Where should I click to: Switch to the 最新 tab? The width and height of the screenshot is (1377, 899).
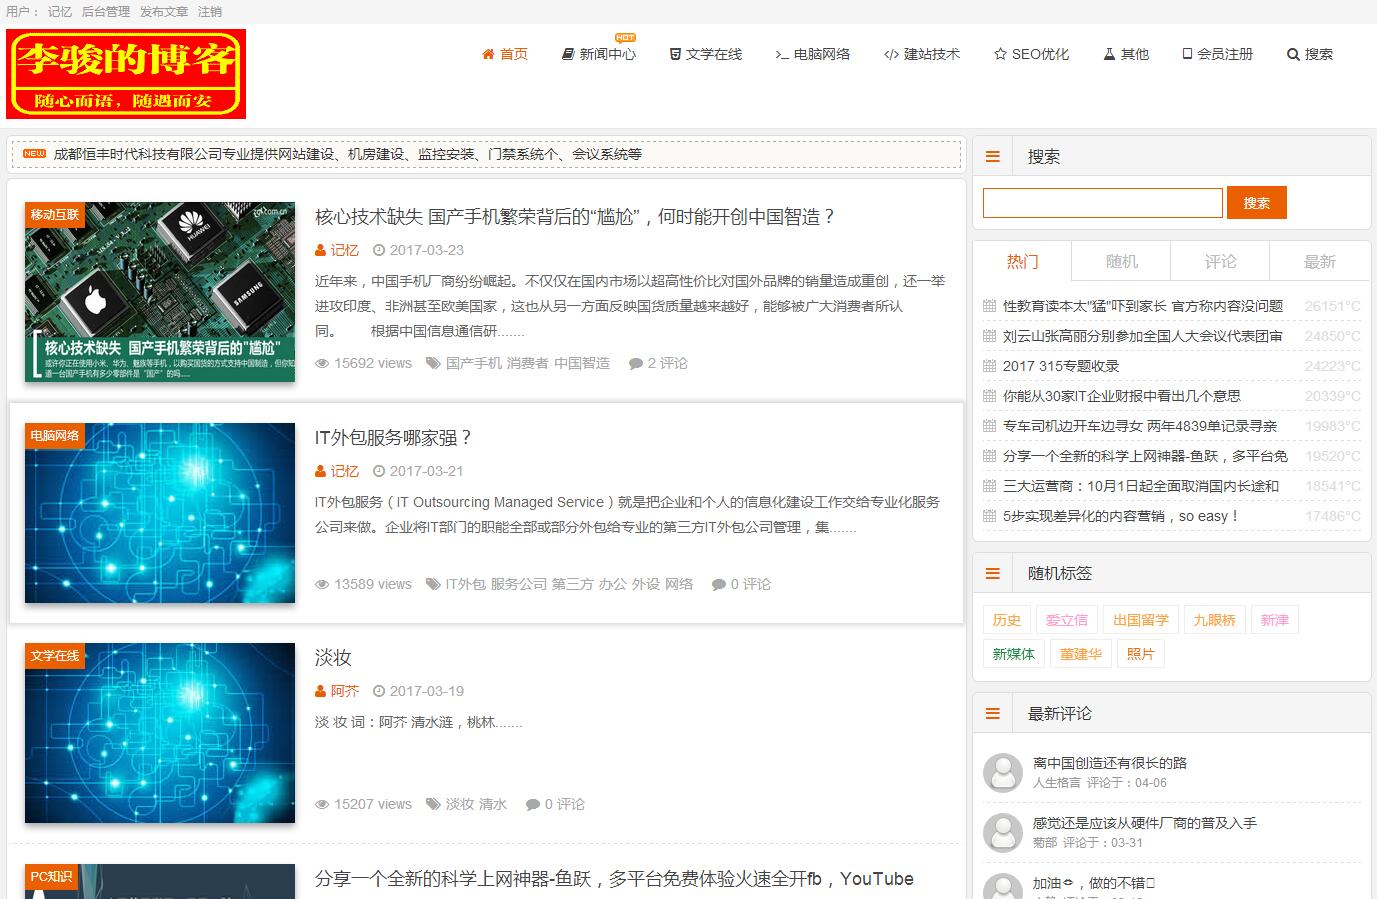[1319, 261]
